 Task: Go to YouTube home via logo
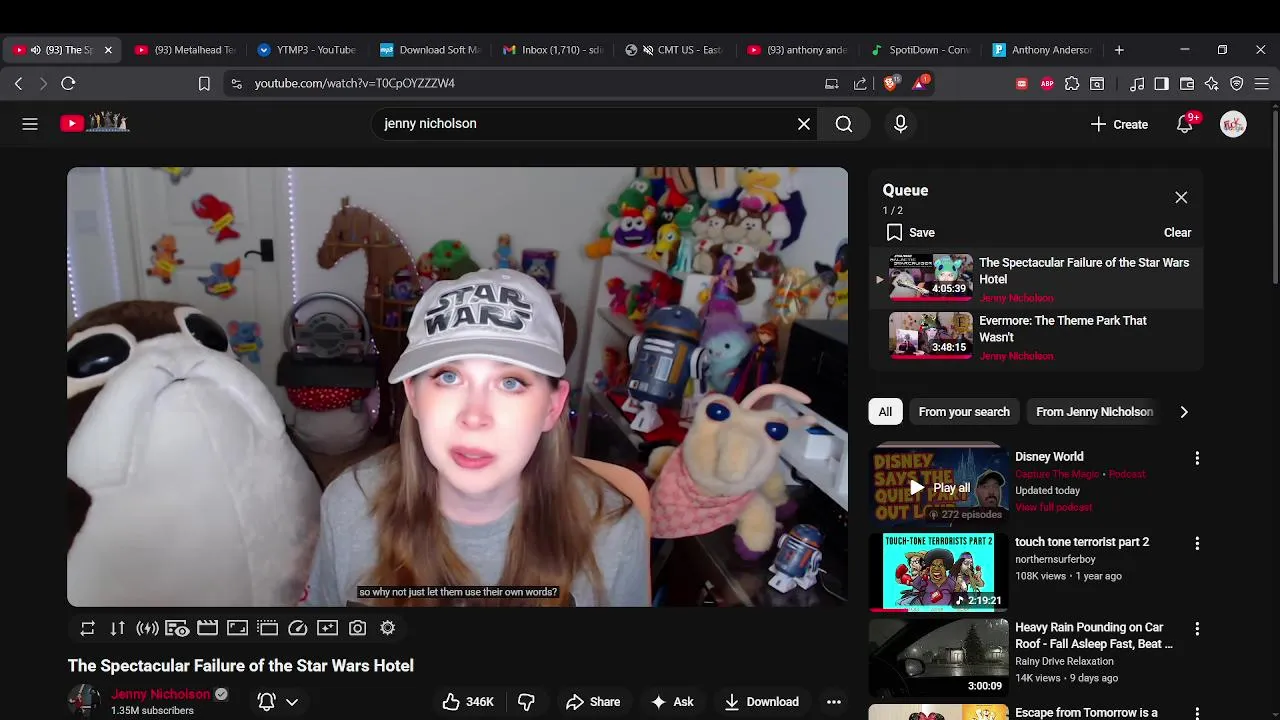point(94,123)
